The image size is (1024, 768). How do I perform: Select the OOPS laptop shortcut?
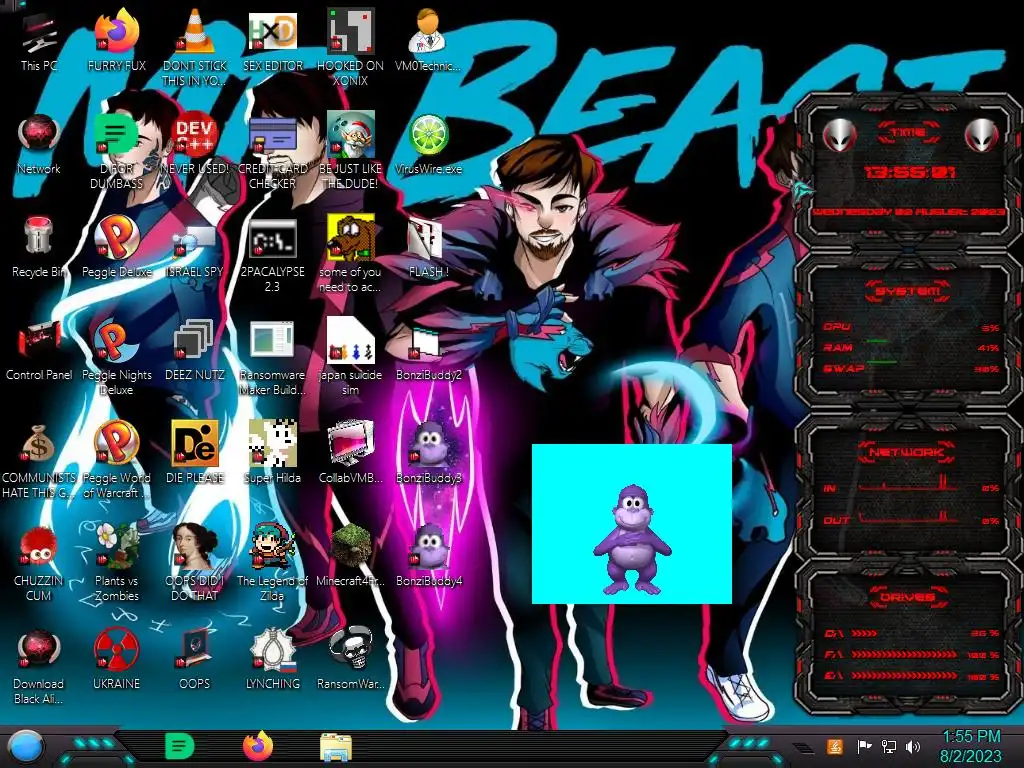click(x=195, y=660)
